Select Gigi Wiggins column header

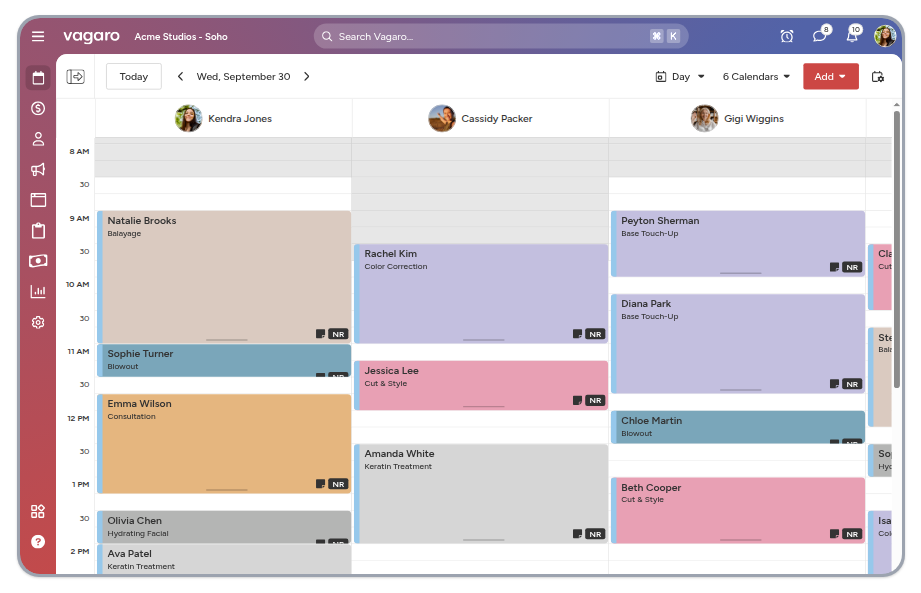click(737, 119)
